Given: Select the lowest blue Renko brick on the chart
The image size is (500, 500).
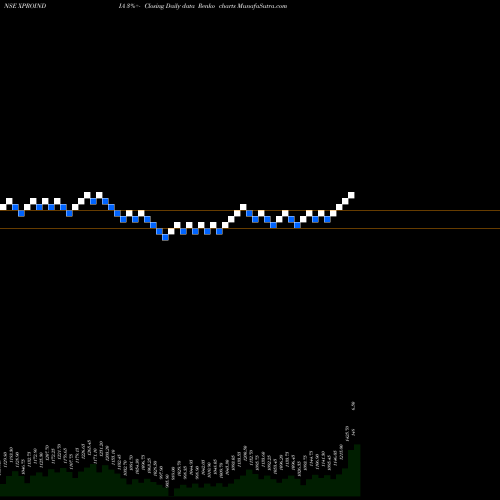Looking at the screenshot, I should [165, 237].
